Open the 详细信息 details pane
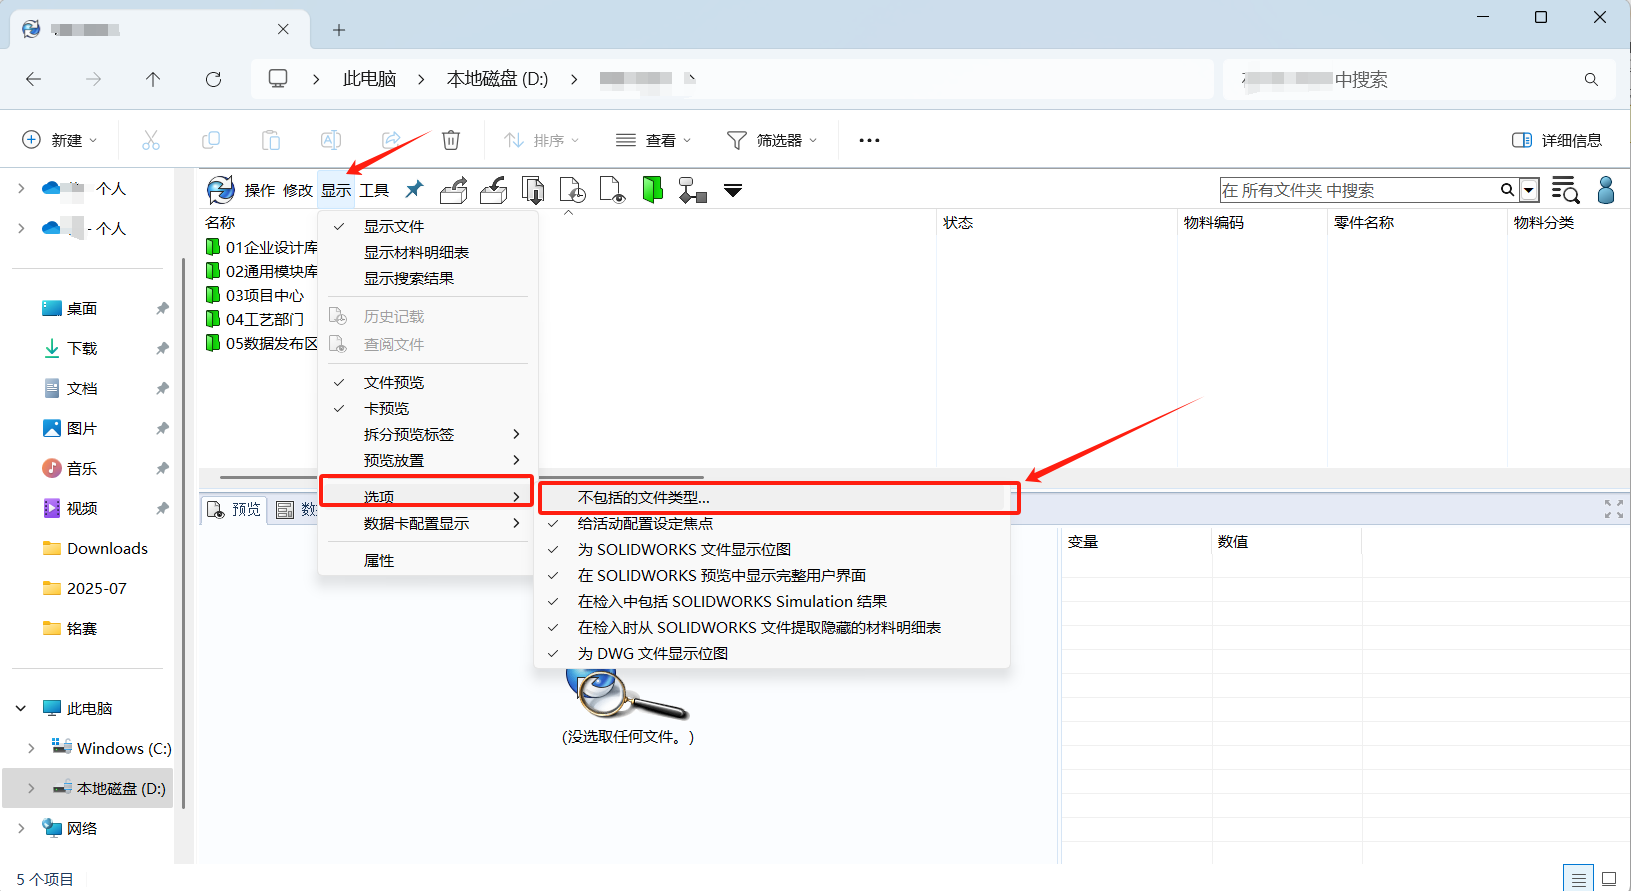The width and height of the screenshot is (1631, 891). 1557,140
